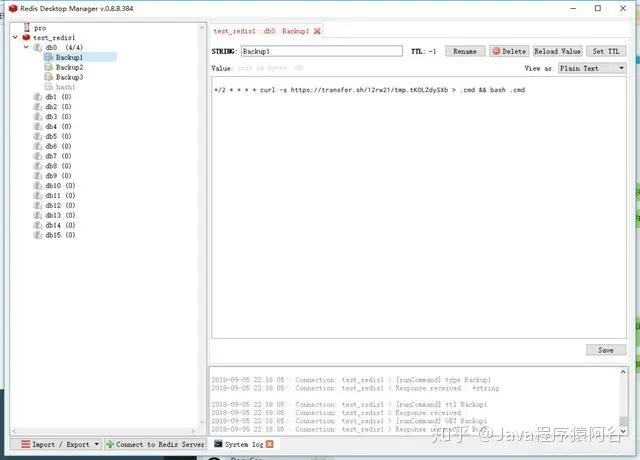Click the db11 database icon
This screenshot has width=640, height=460.
[x=38, y=196]
